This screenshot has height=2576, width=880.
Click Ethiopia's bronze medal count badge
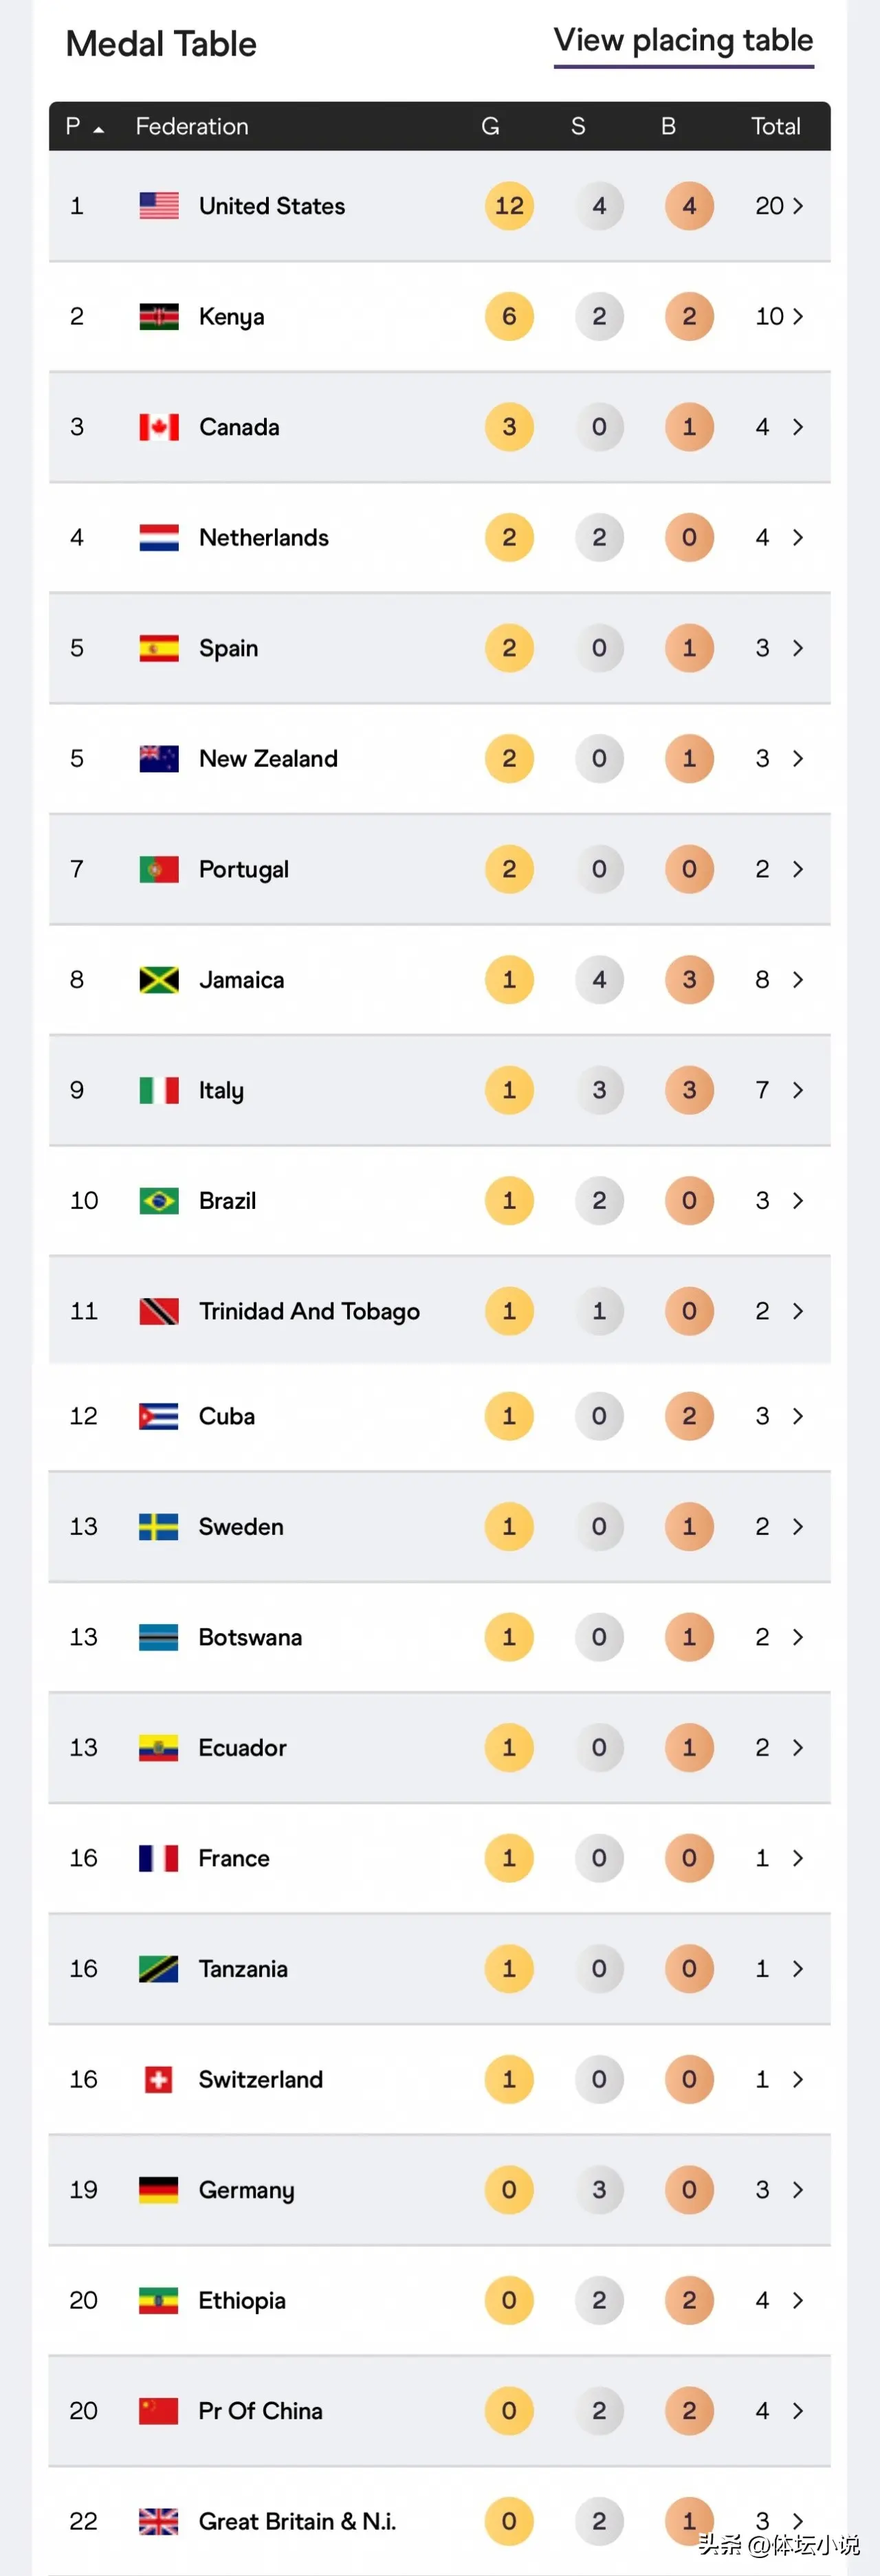click(689, 2300)
